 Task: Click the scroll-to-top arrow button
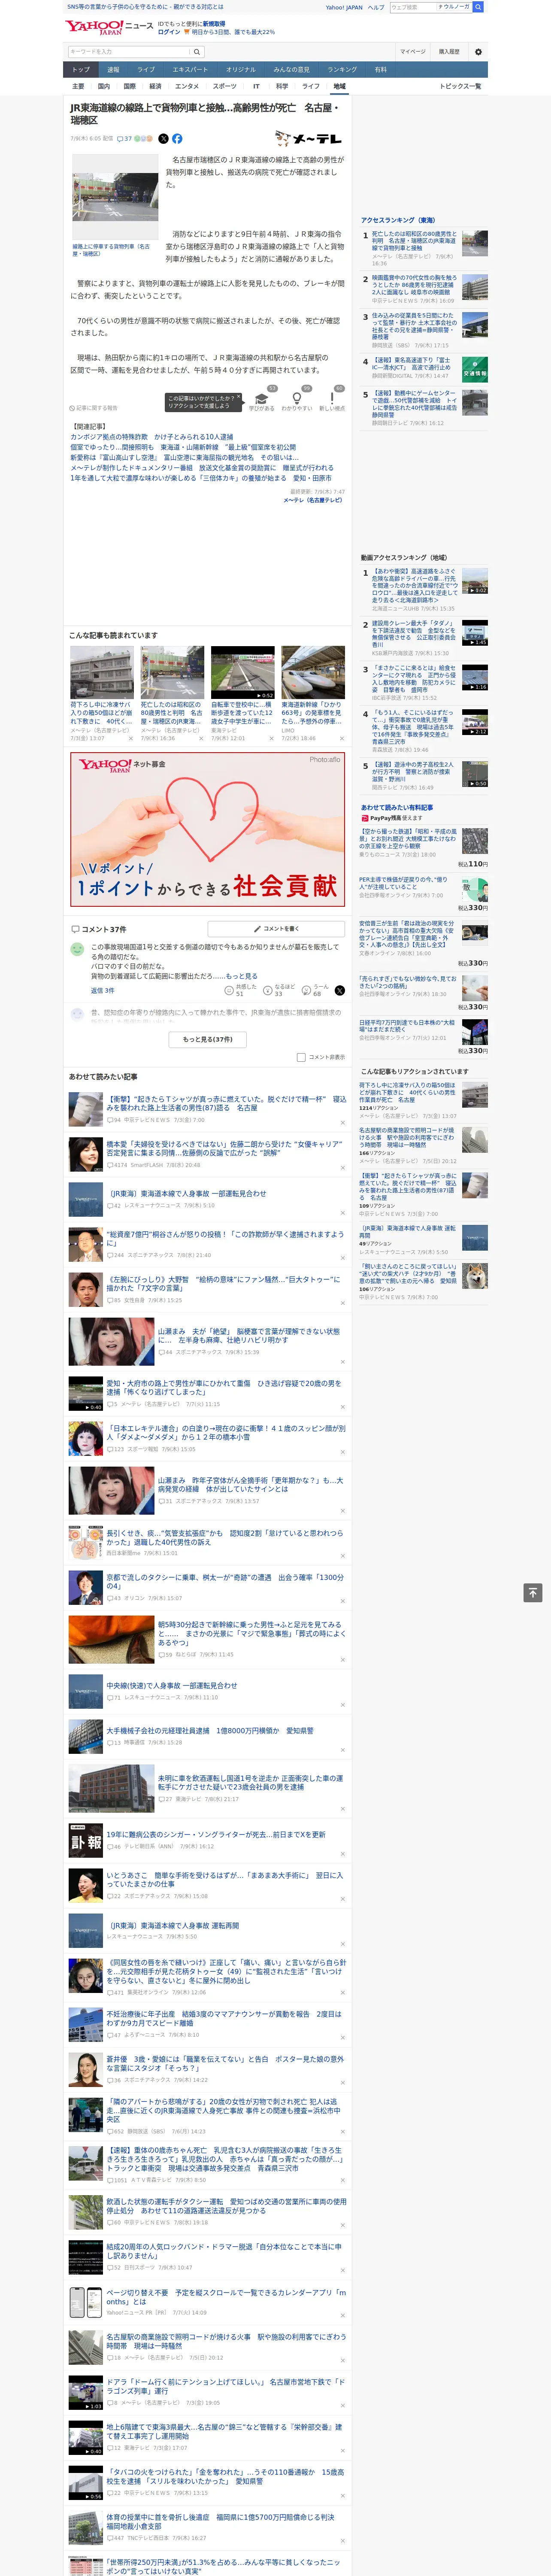(x=533, y=1593)
